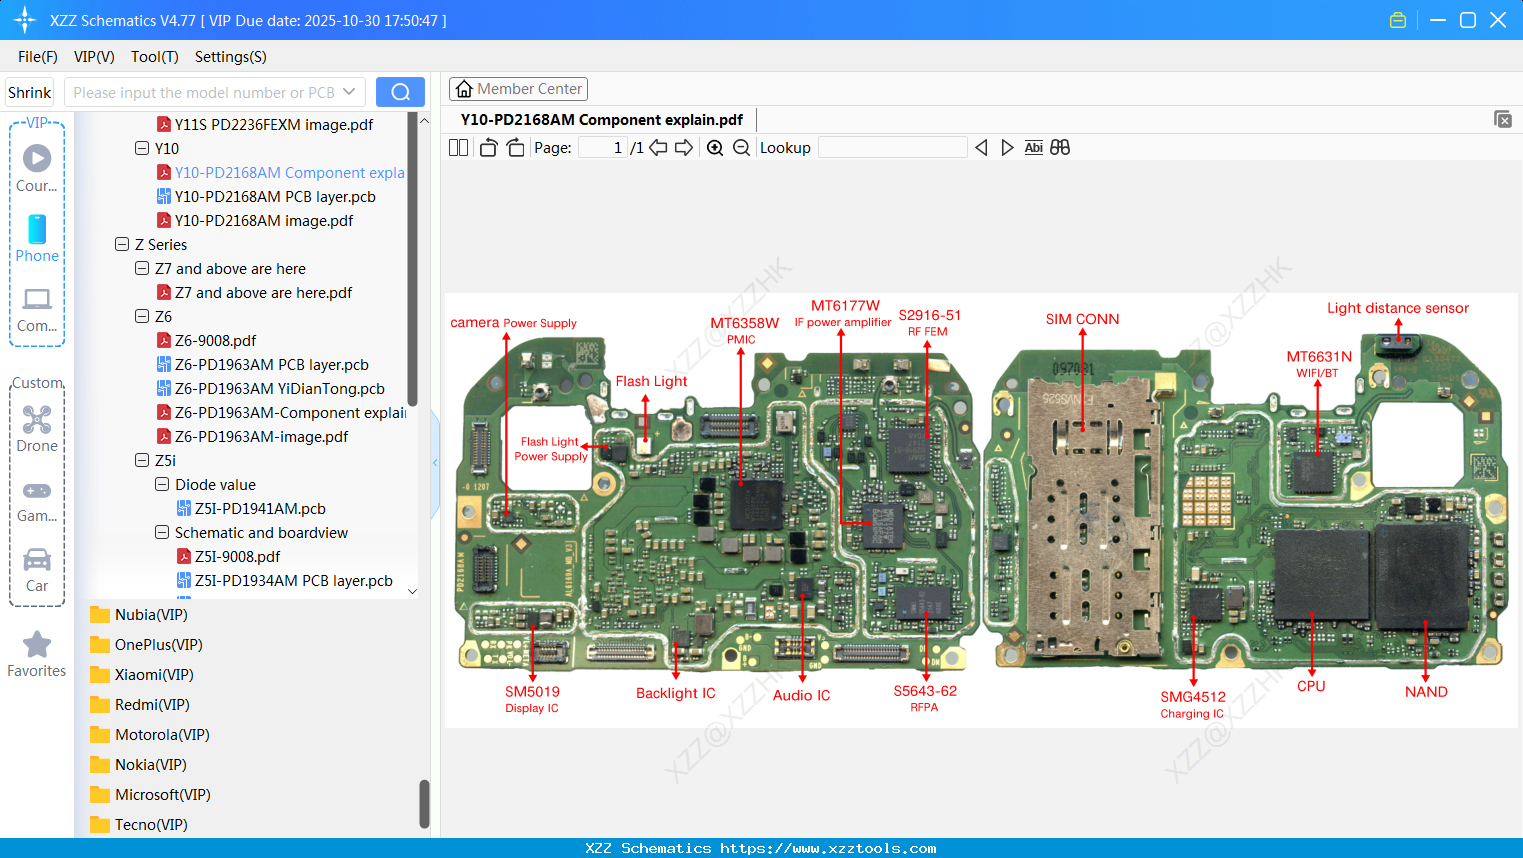Image resolution: width=1523 pixels, height=858 pixels.
Task: Zoom out of the PDF view
Action: pos(741,147)
